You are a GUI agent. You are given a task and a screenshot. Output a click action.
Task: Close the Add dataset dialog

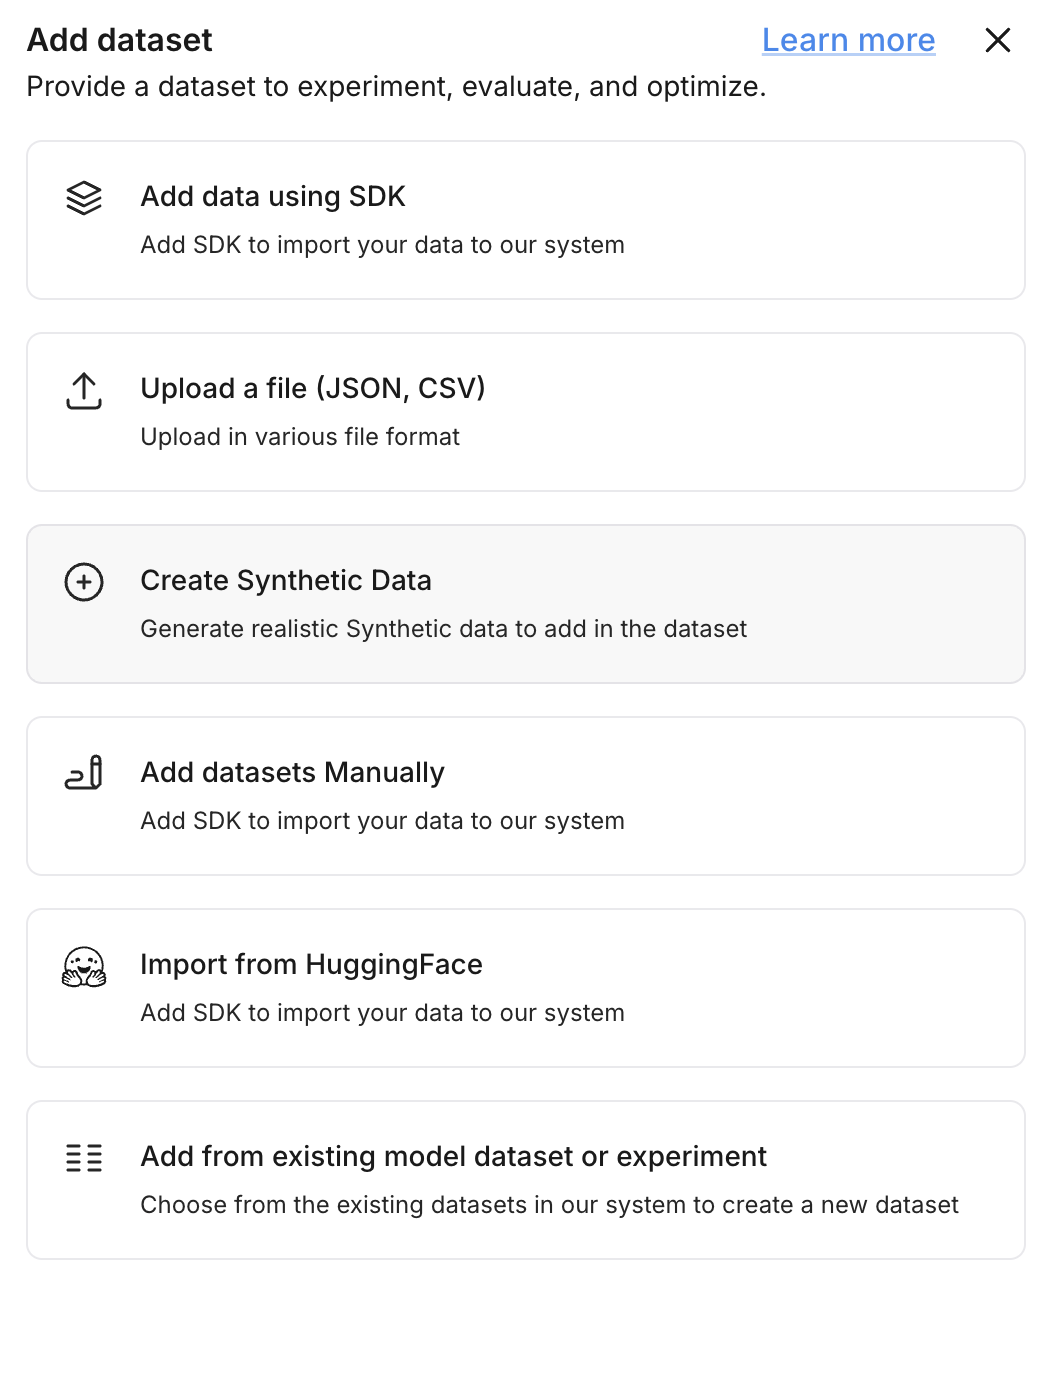coord(997,40)
